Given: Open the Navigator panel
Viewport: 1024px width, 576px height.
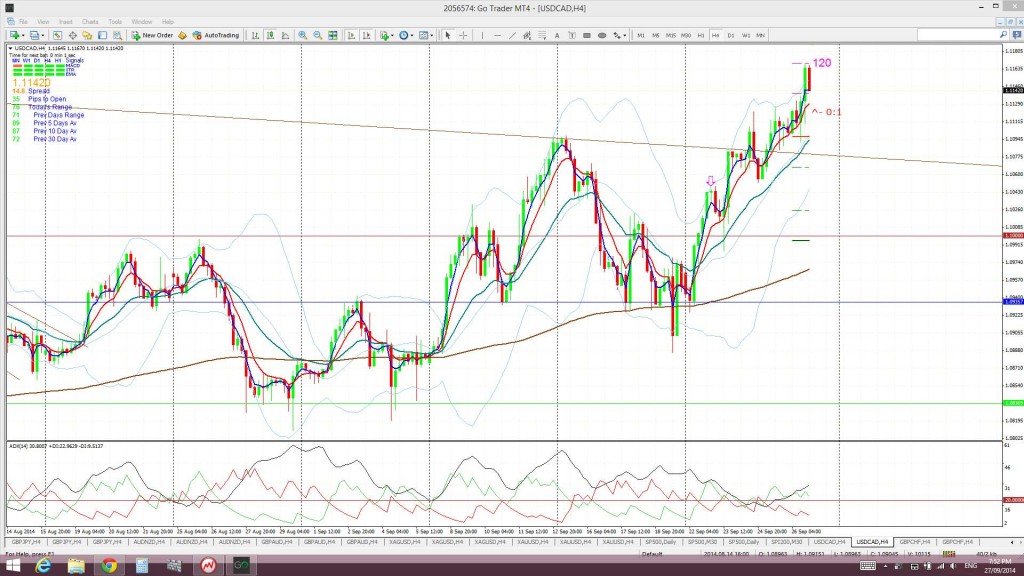Looking at the screenshot, I should point(87,35).
